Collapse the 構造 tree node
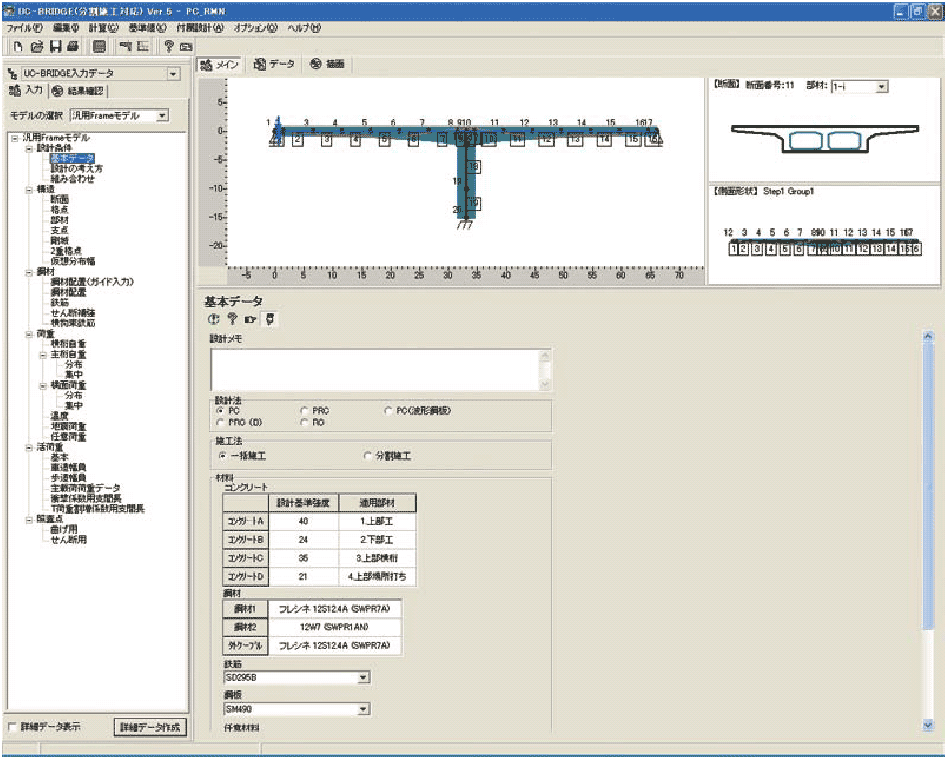 point(28,190)
